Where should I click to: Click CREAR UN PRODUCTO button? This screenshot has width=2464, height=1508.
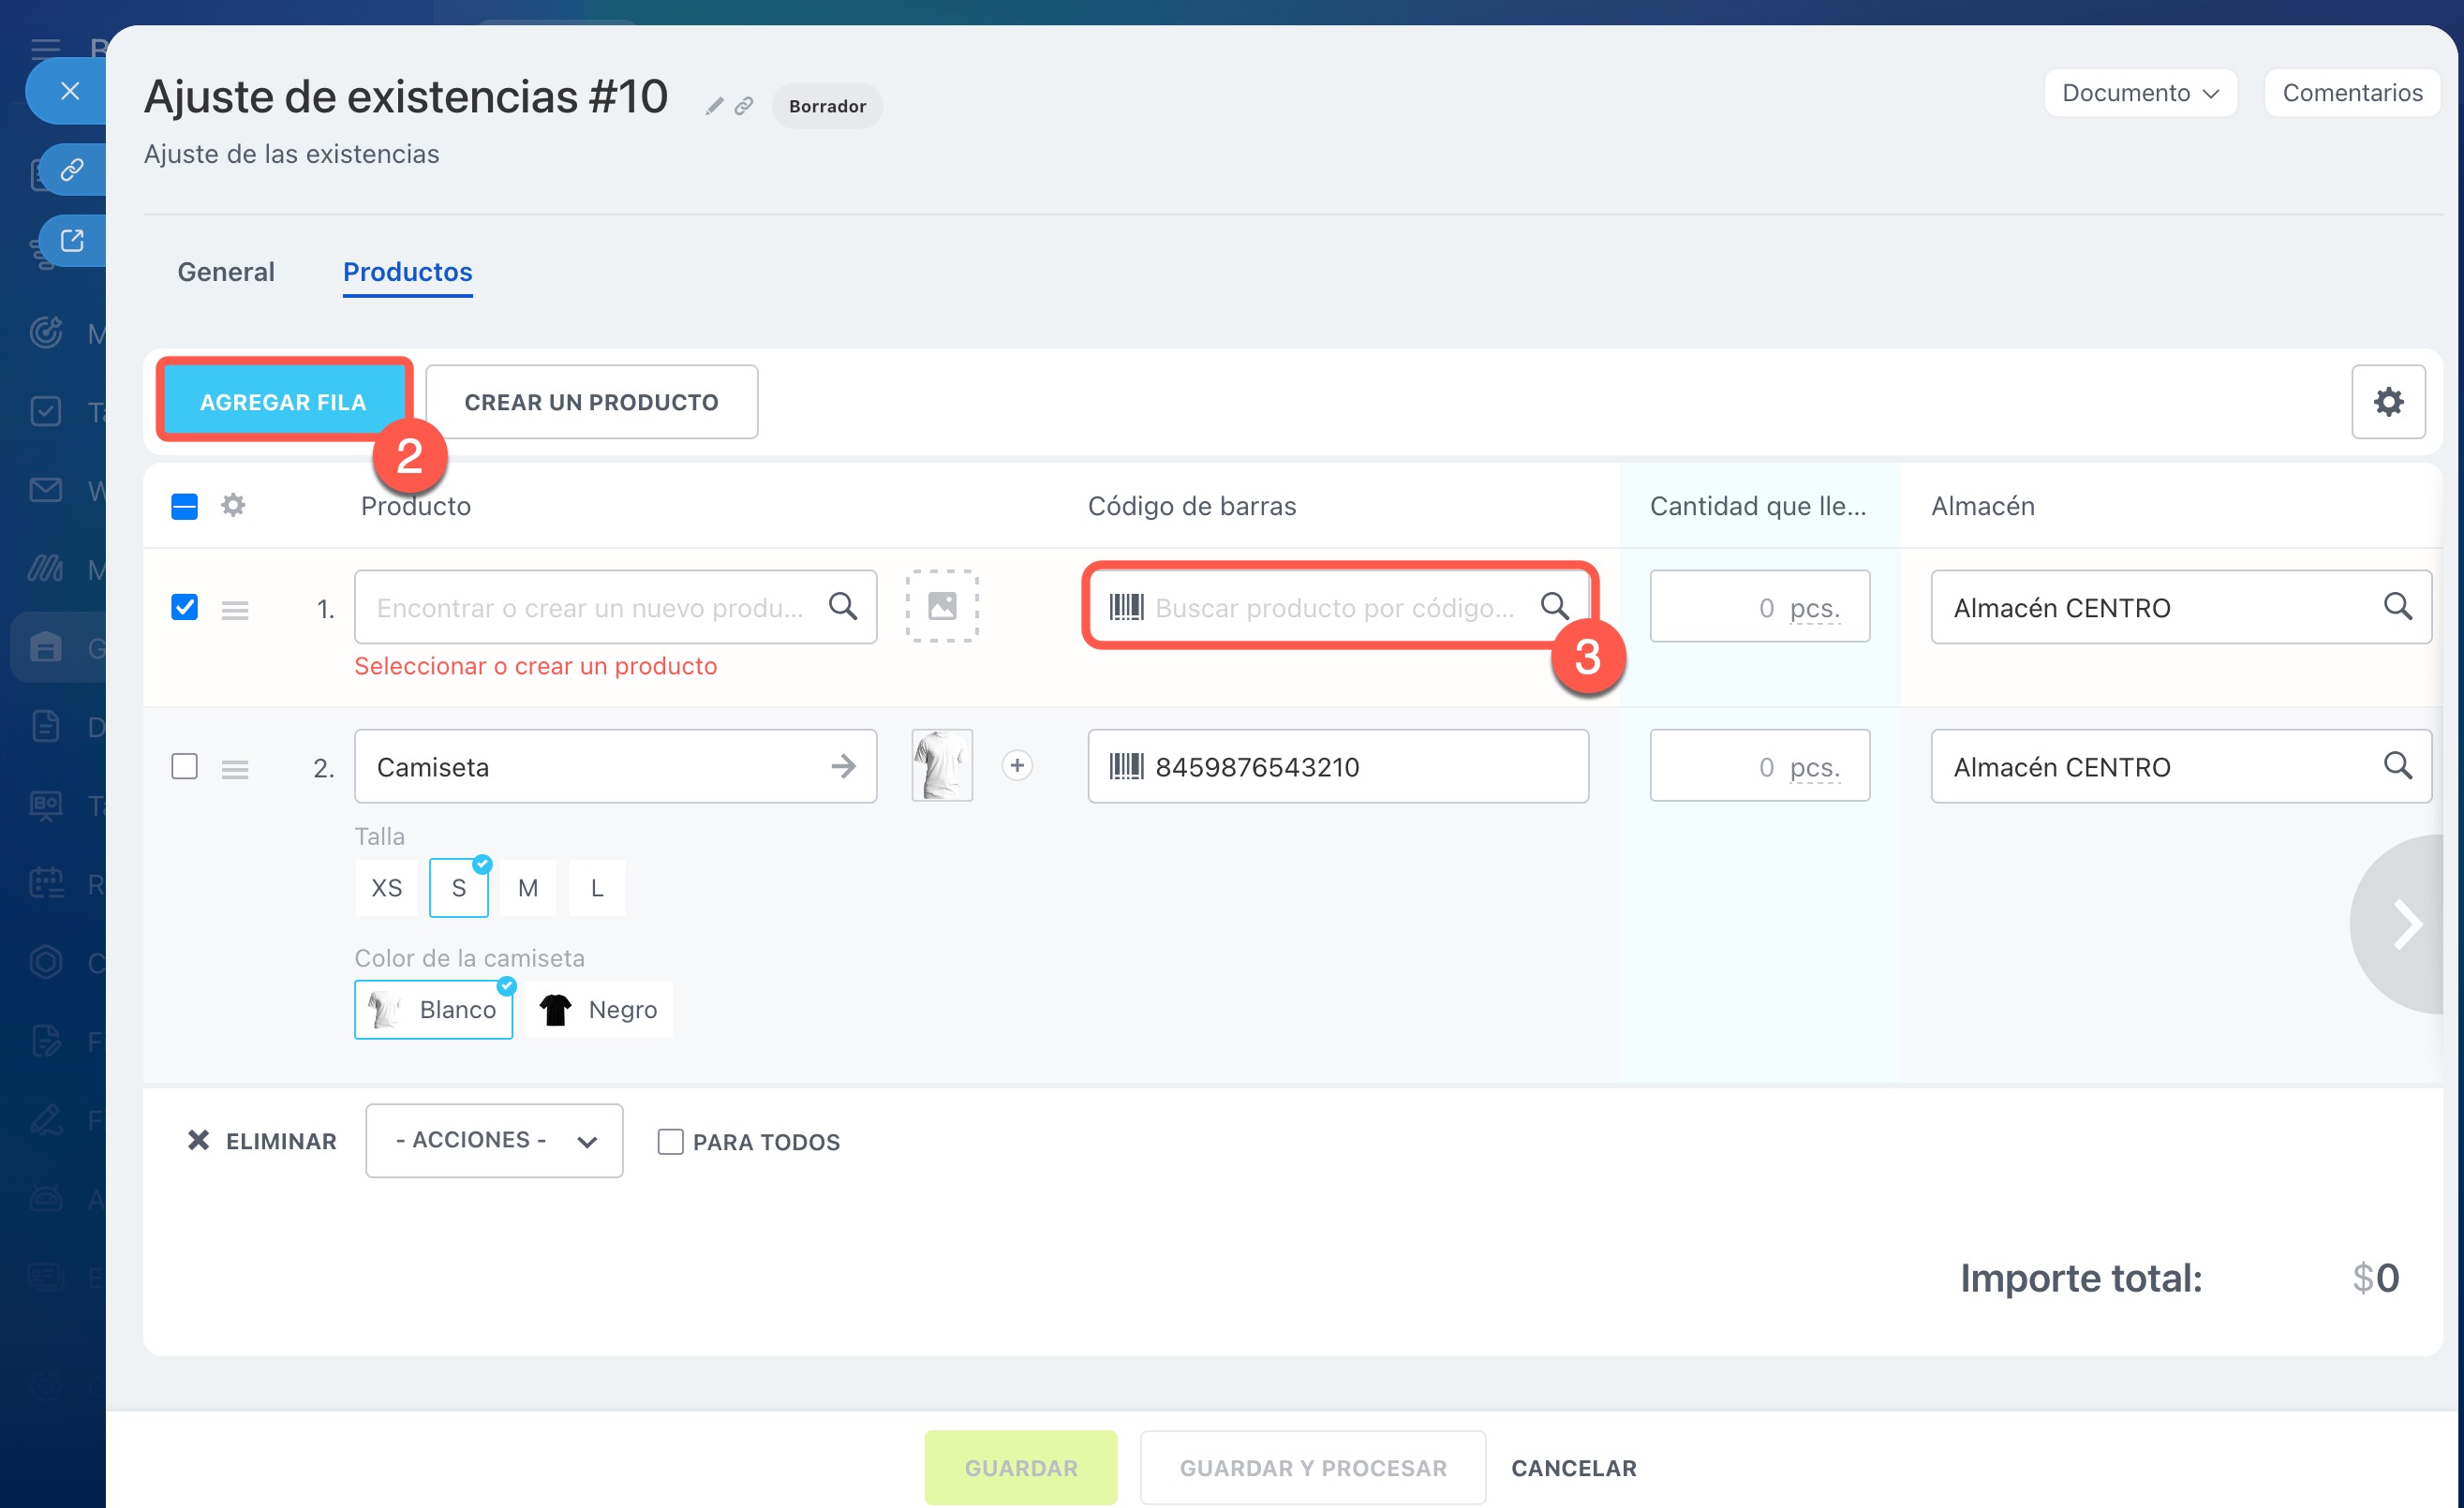pyautogui.click(x=591, y=402)
